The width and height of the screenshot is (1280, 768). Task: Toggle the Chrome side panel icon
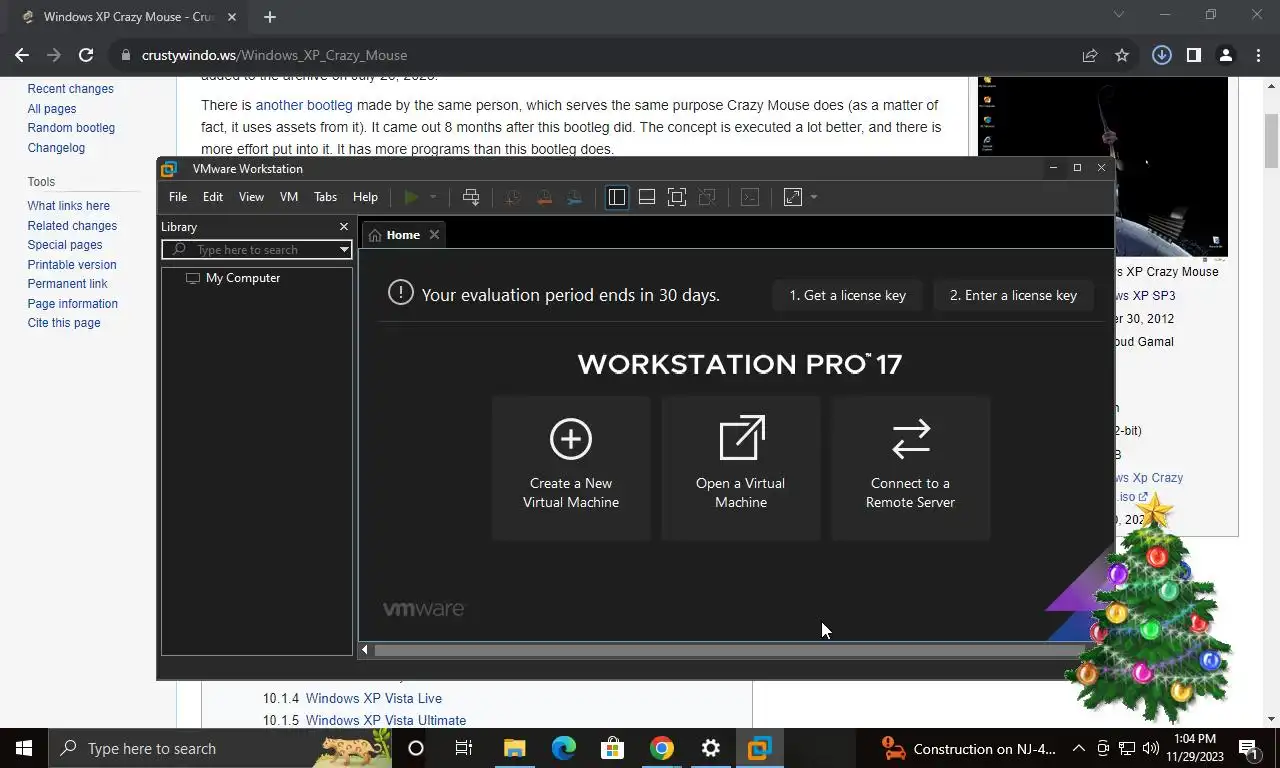click(1193, 55)
